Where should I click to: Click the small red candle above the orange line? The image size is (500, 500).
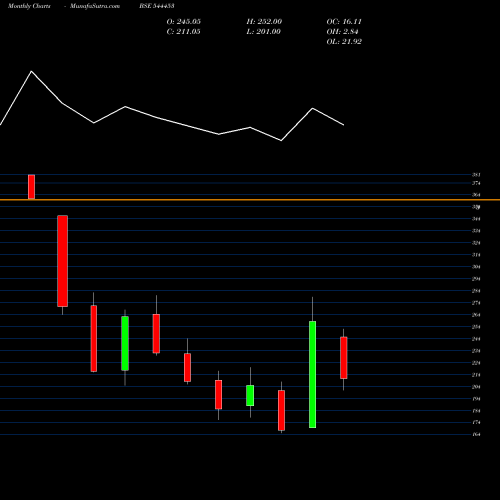(x=31, y=187)
